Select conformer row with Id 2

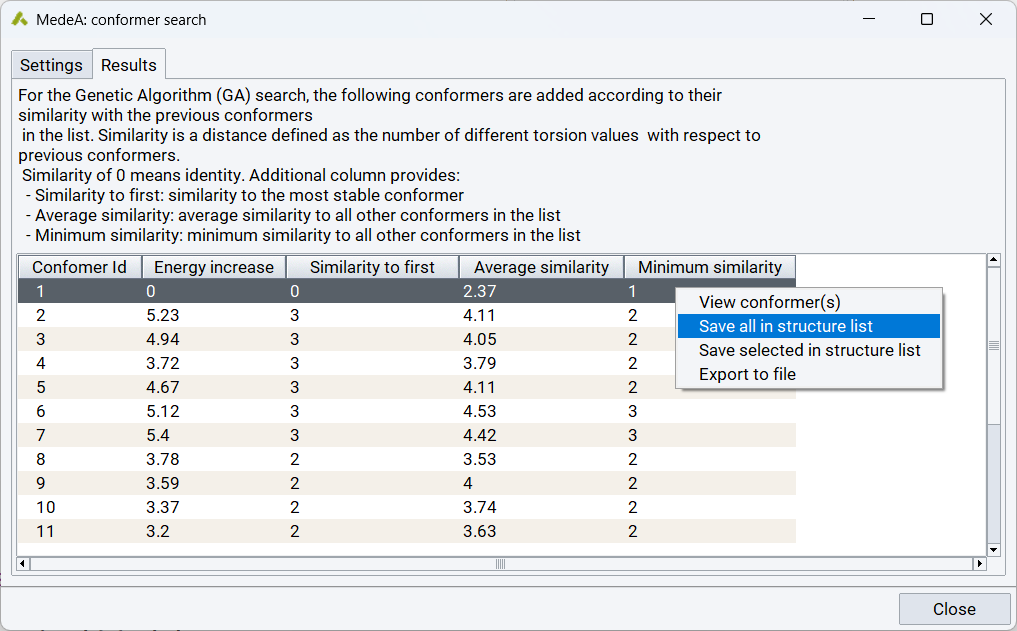click(407, 315)
